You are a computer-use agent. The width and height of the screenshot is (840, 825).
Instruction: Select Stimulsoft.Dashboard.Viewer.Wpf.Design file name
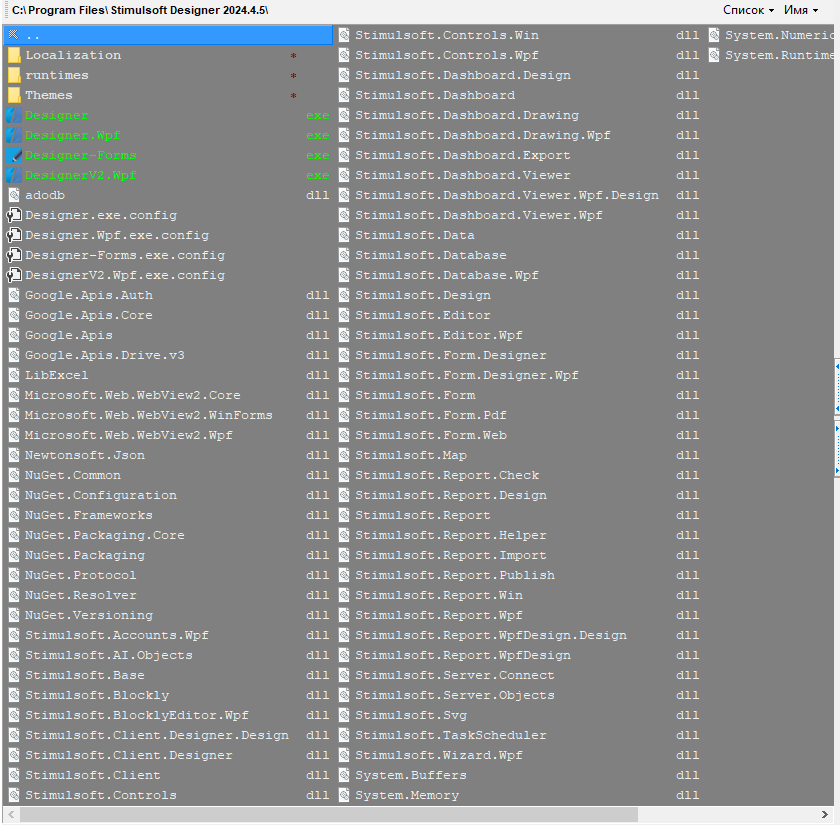tap(507, 195)
